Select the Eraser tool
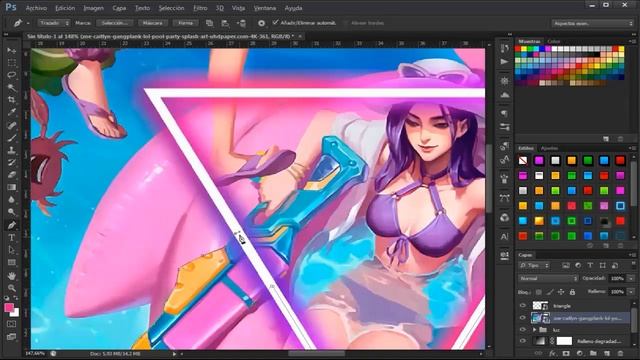This screenshot has width=640, height=360. point(11,175)
